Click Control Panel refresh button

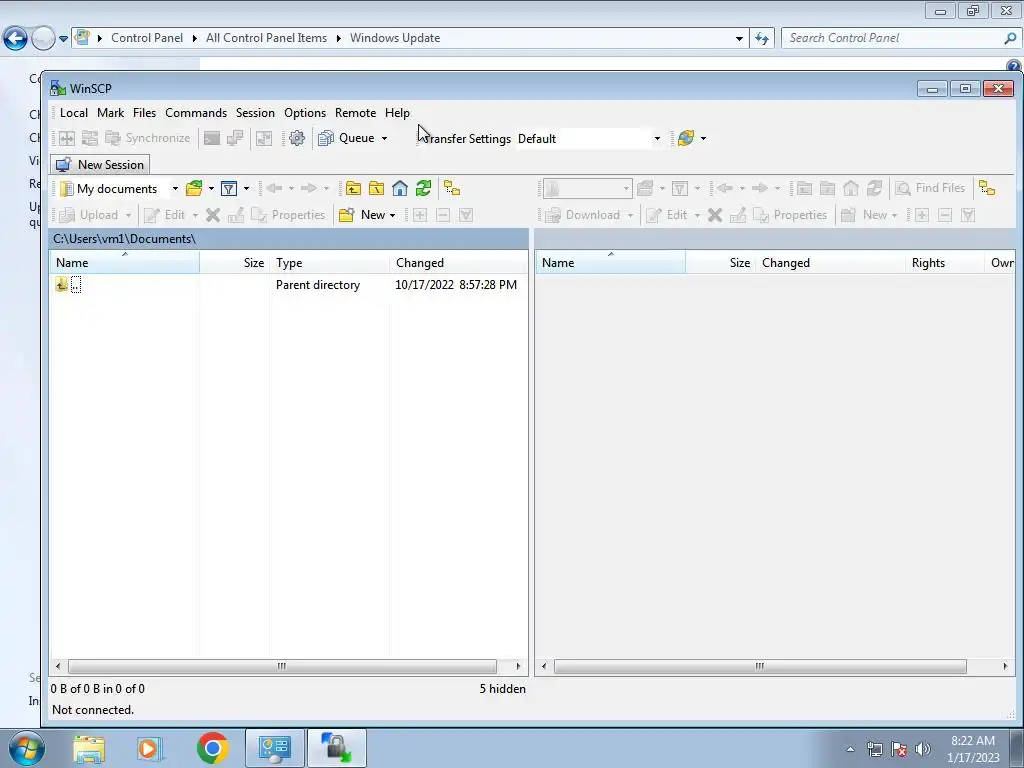point(761,39)
